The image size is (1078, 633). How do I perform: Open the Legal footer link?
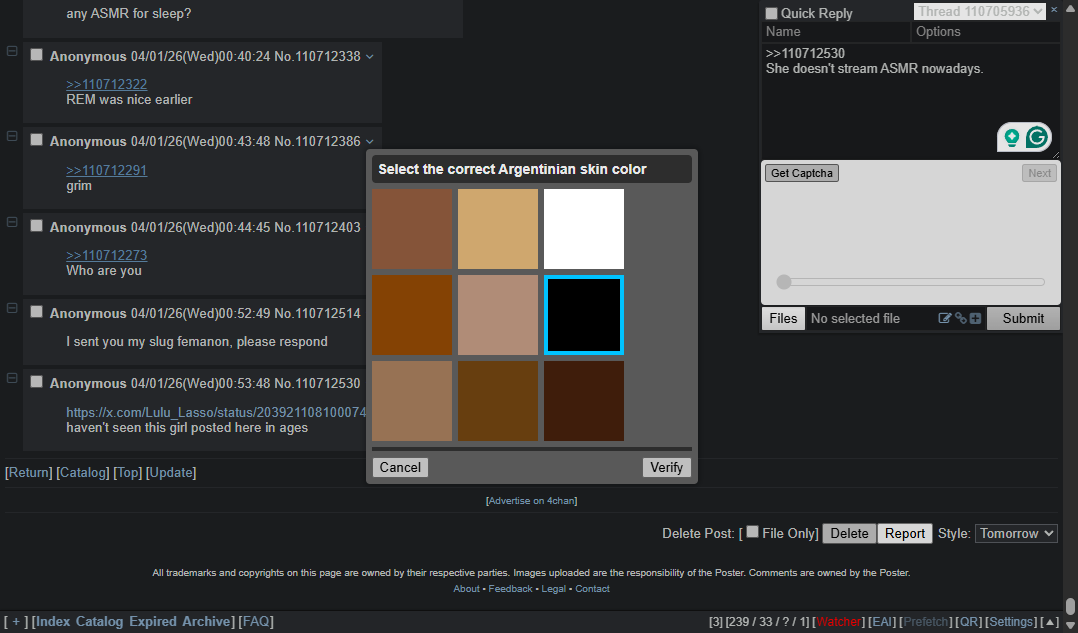click(553, 589)
